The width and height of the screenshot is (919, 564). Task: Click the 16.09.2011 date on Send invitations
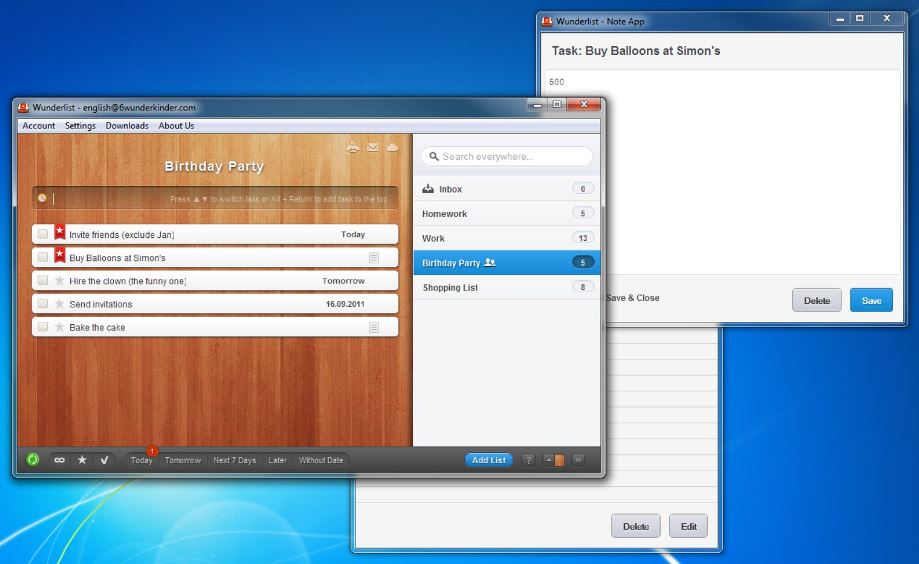(x=345, y=304)
